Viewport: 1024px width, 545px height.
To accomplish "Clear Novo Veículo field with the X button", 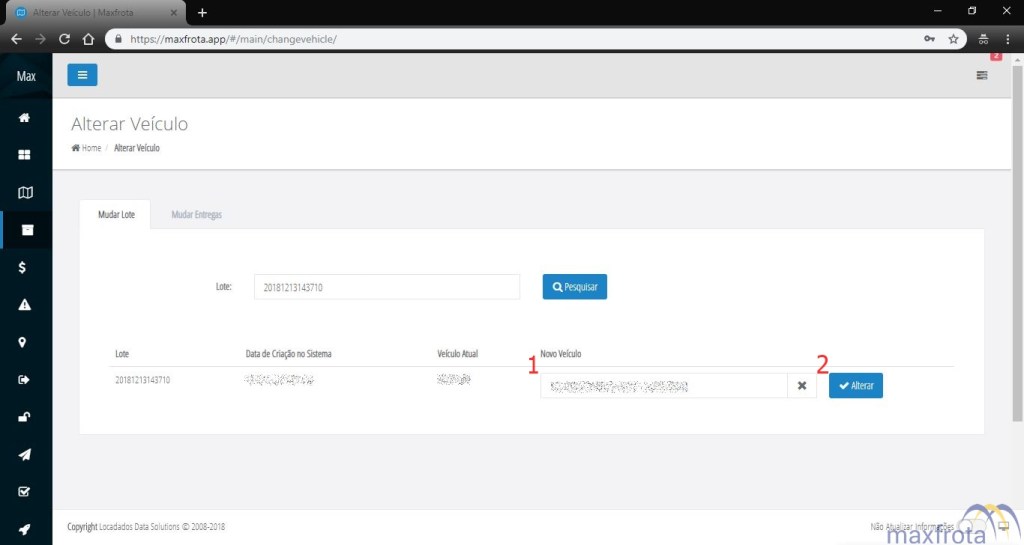I will pos(802,386).
